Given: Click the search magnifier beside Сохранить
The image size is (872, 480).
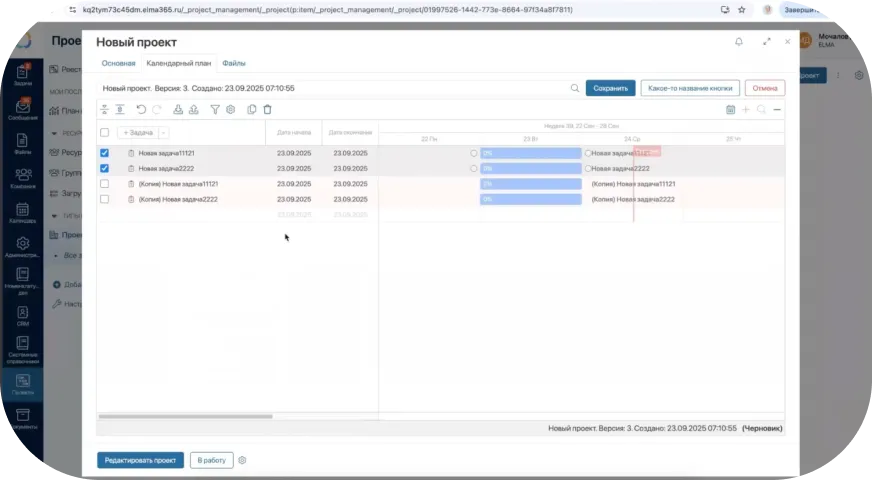Looking at the screenshot, I should click(x=575, y=88).
